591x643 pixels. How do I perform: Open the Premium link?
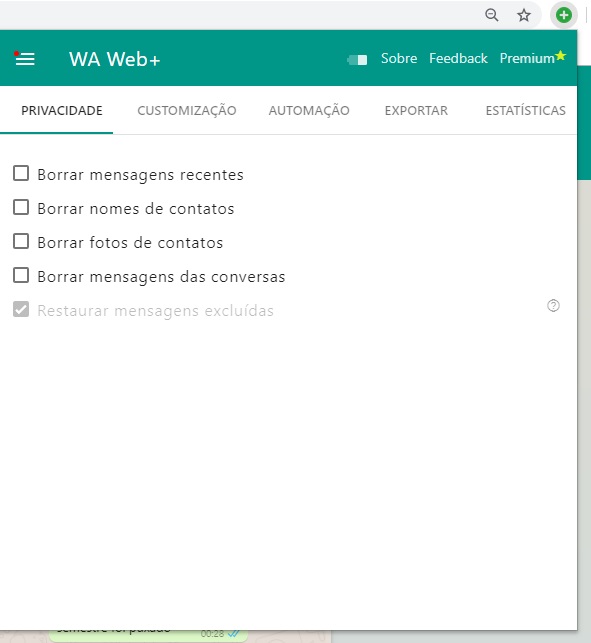coord(527,58)
